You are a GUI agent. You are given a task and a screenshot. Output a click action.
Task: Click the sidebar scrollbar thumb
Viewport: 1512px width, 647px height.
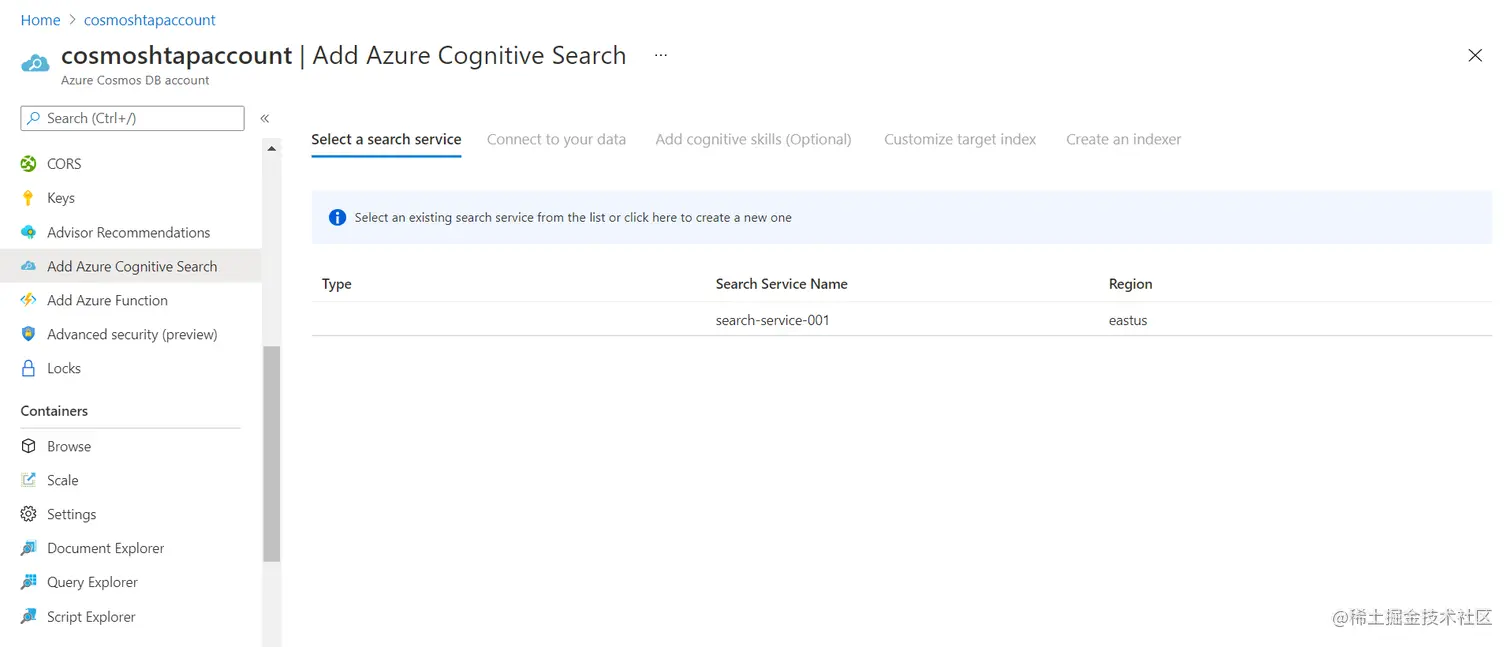271,454
